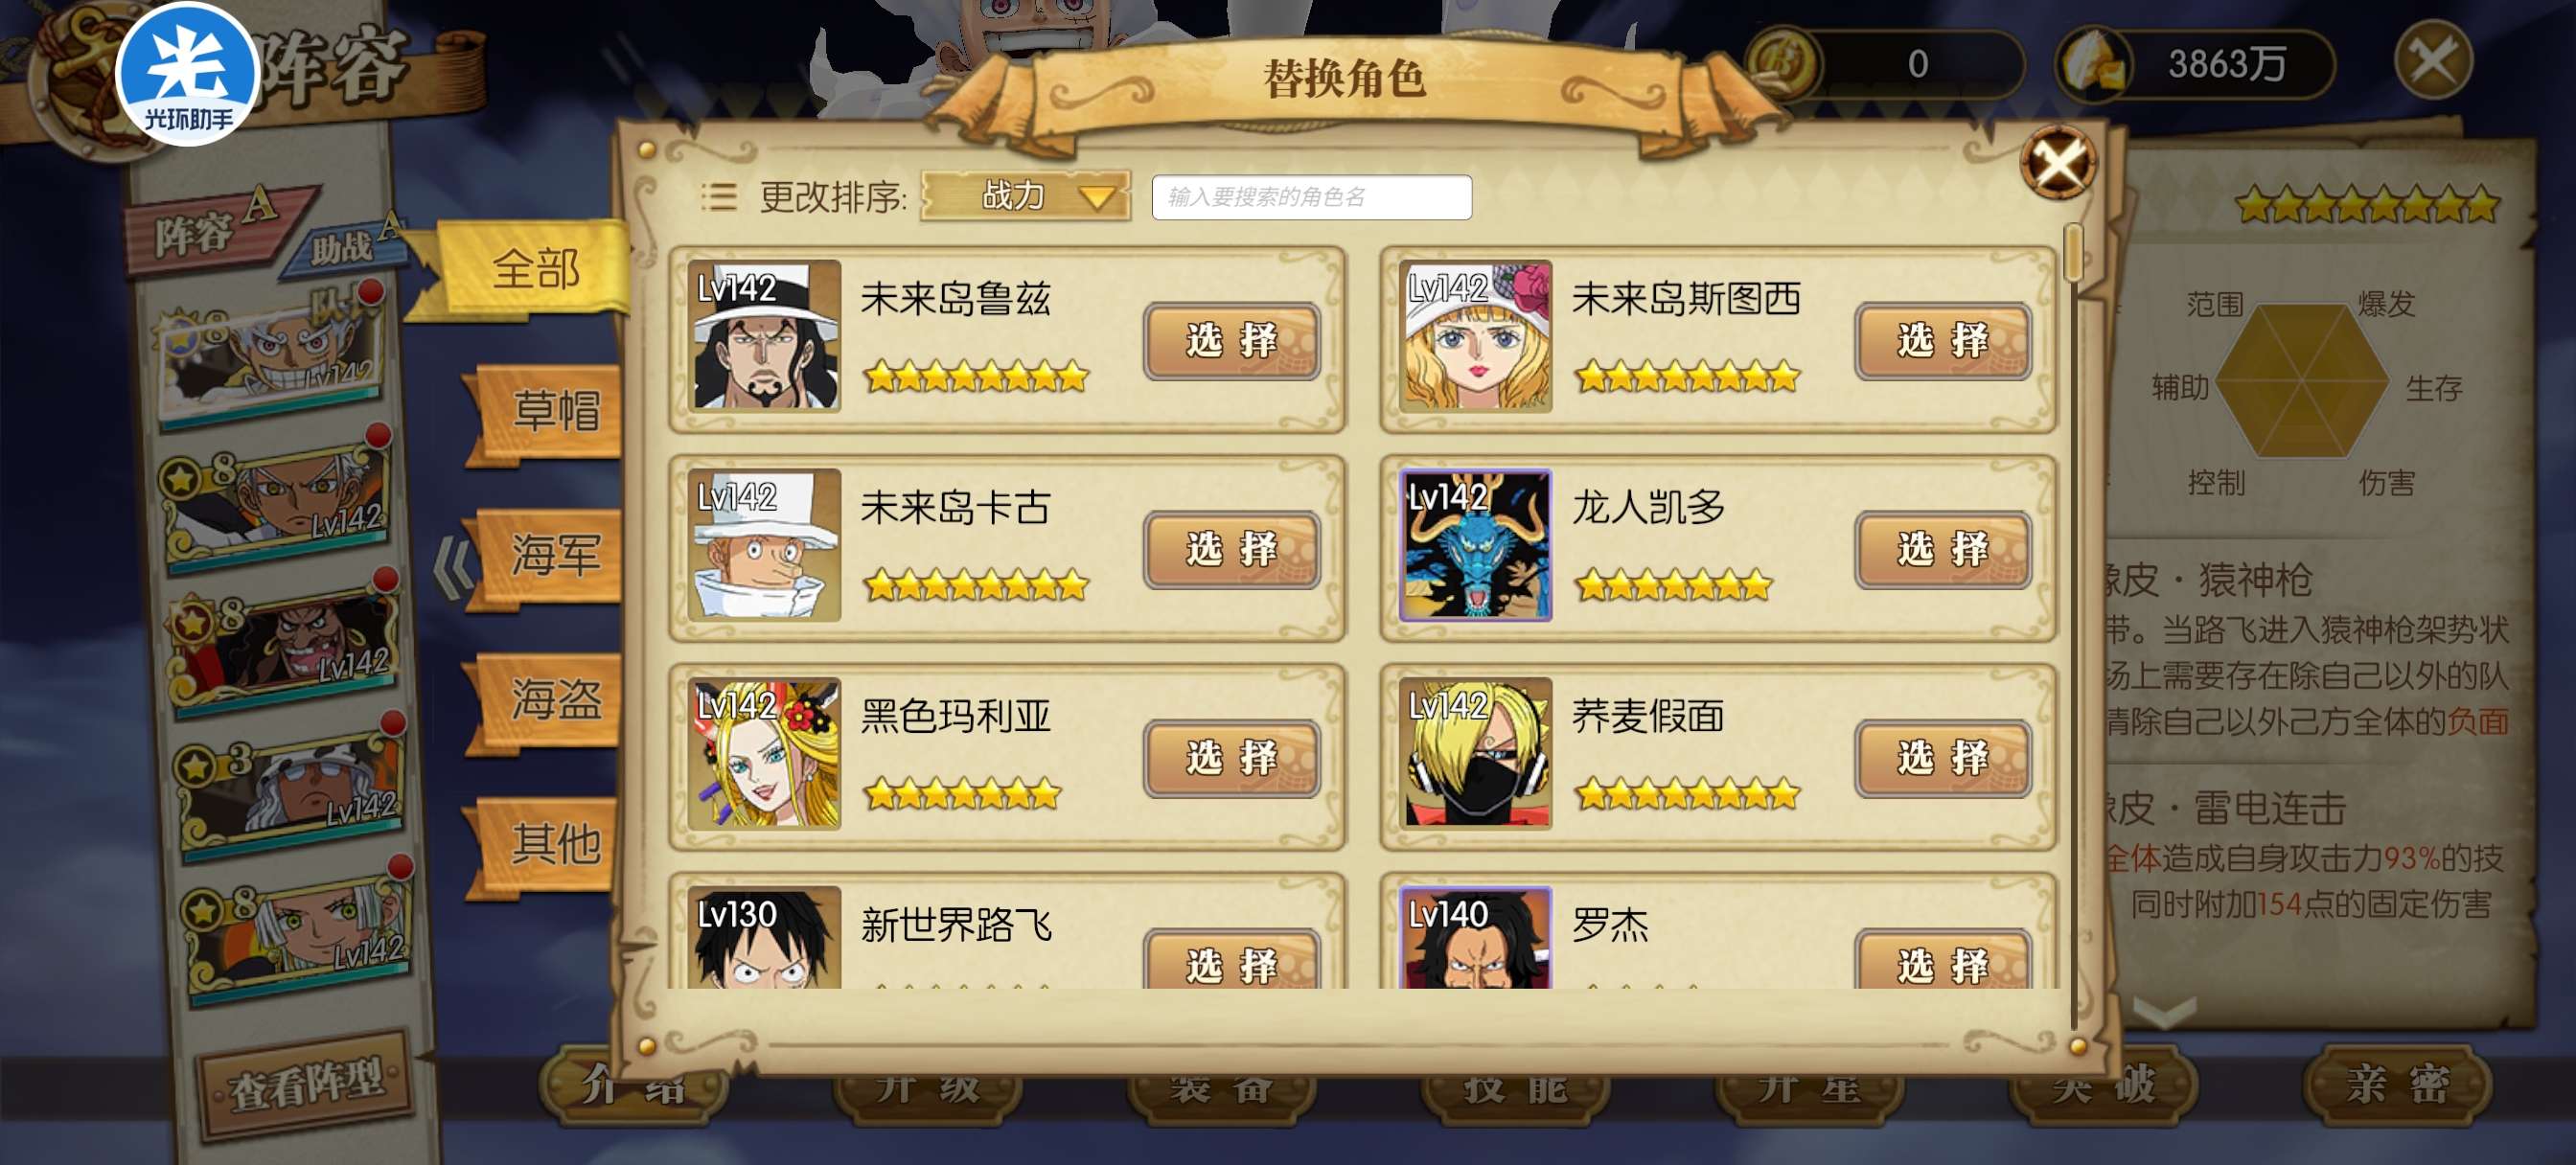
Task: Tap the 荞麦假面 masked portrait
Action: coord(1476,754)
